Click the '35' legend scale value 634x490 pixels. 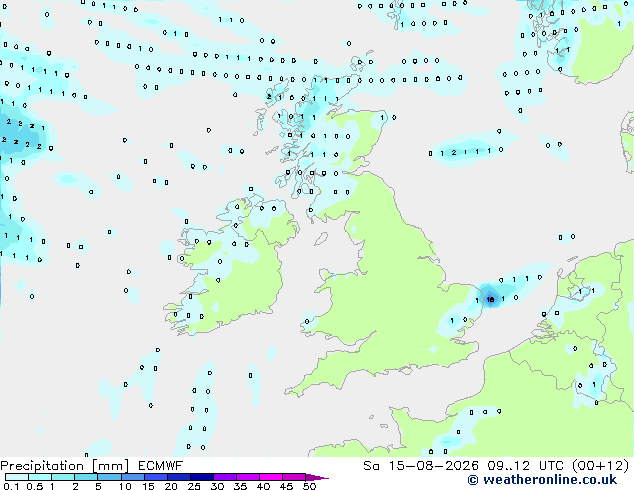pos(240,486)
